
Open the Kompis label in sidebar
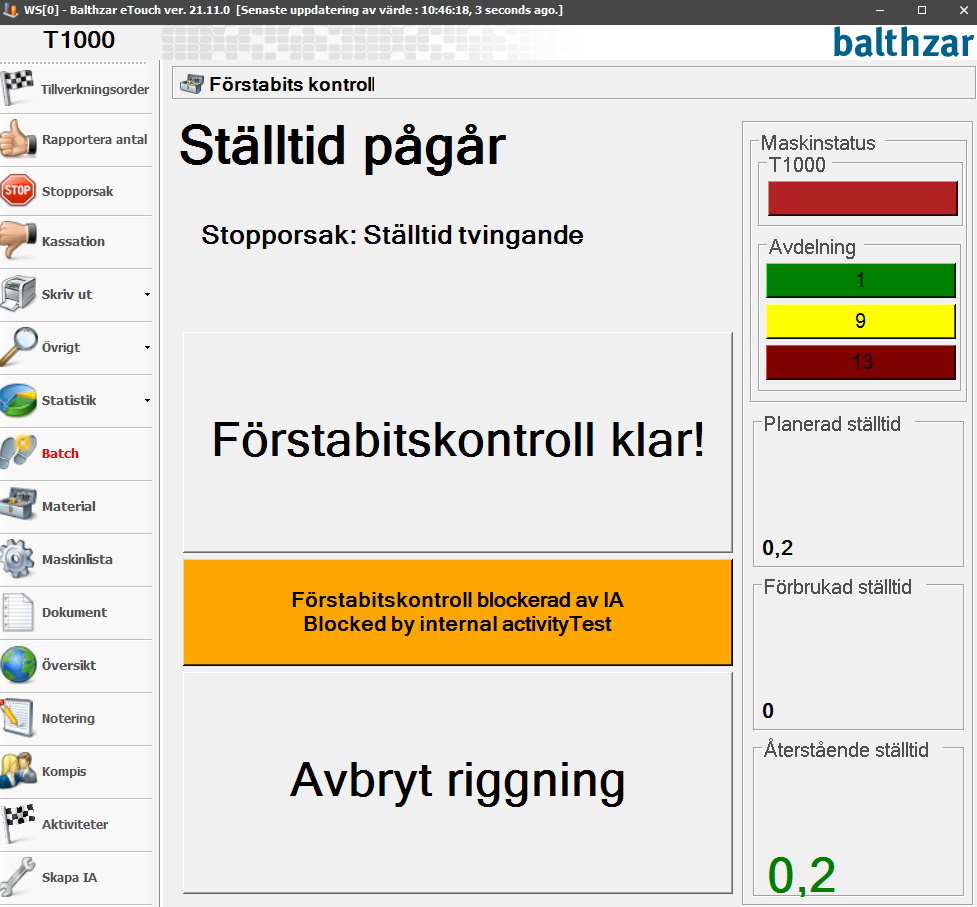coord(64,771)
